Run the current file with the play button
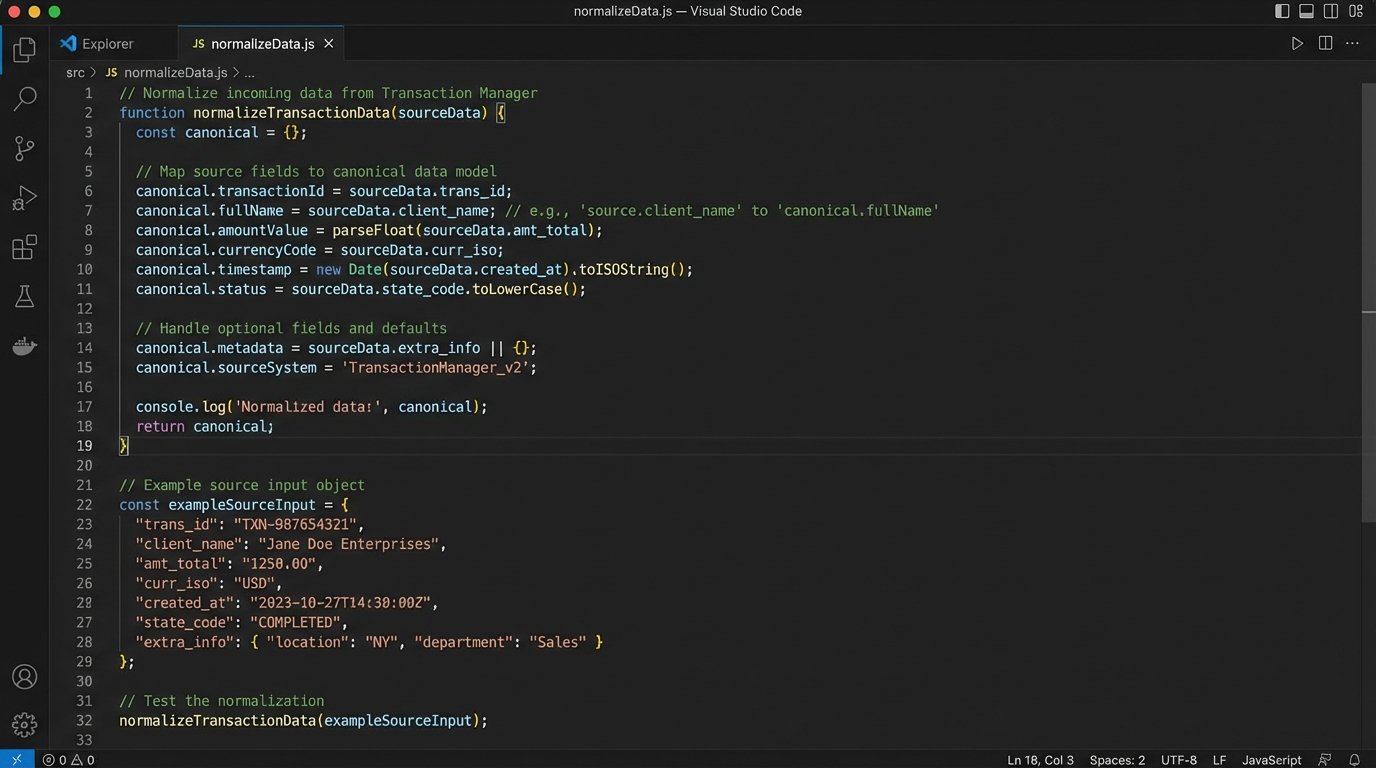This screenshot has width=1376, height=768. pos(1297,43)
